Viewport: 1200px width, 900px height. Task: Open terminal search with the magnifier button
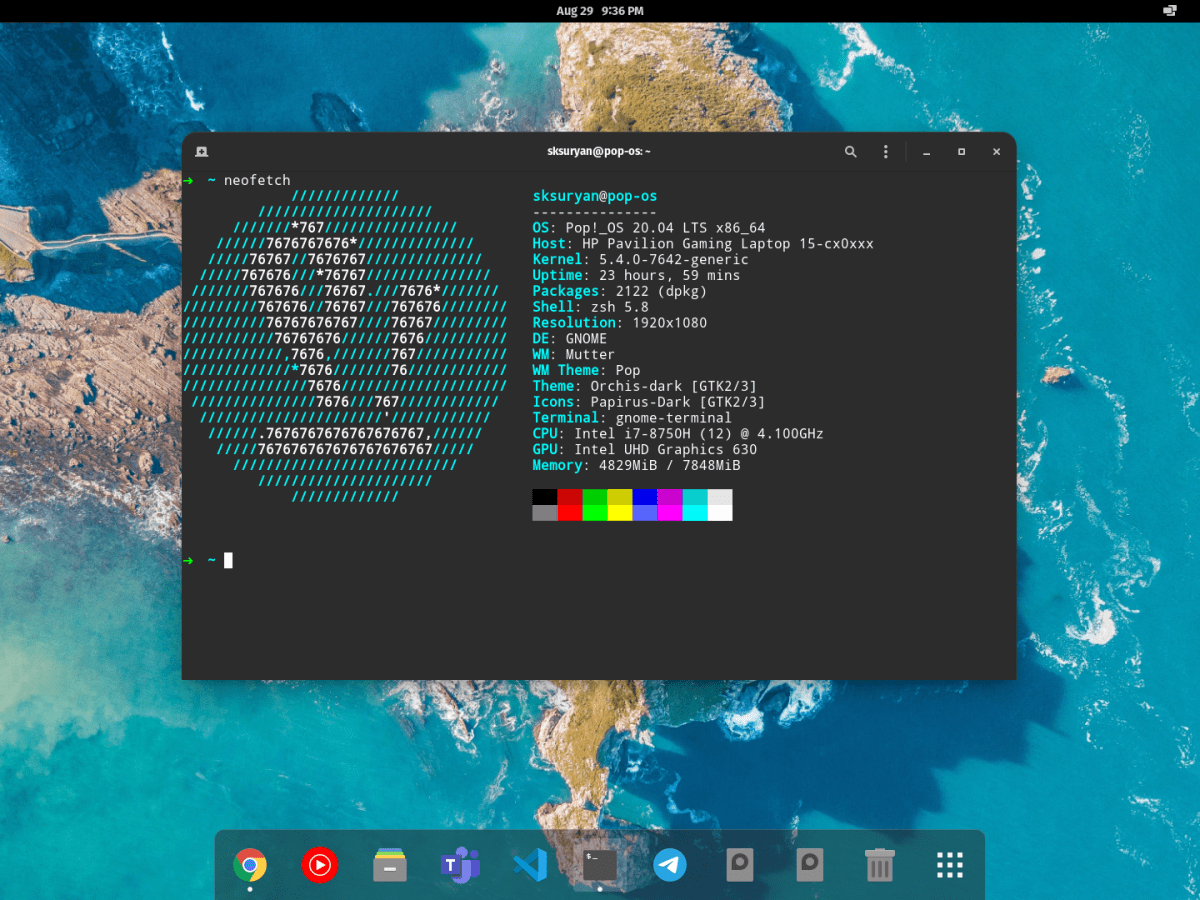(850, 151)
